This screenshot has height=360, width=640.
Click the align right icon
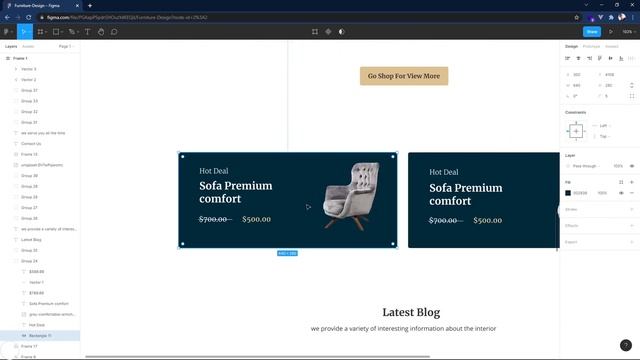(589, 58)
